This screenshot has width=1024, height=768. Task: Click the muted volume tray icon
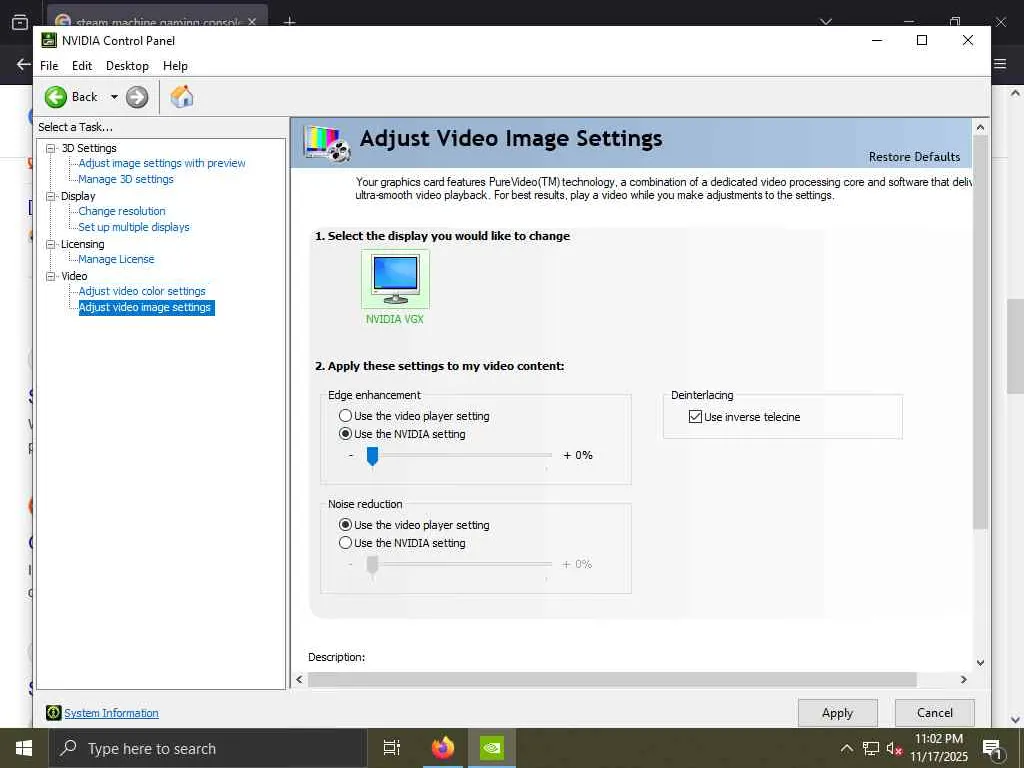pyautogui.click(x=894, y=748)
